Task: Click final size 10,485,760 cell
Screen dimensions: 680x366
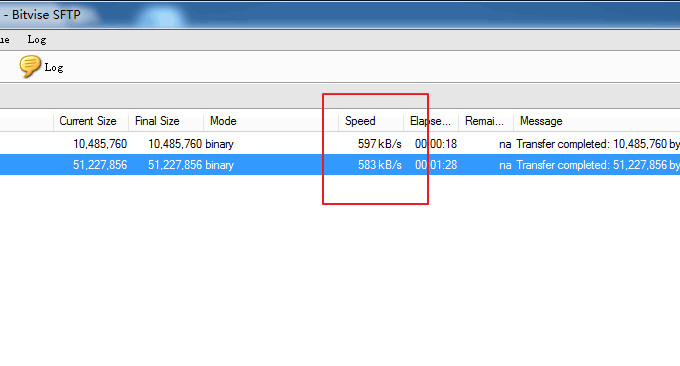Action: click(175, 144)
